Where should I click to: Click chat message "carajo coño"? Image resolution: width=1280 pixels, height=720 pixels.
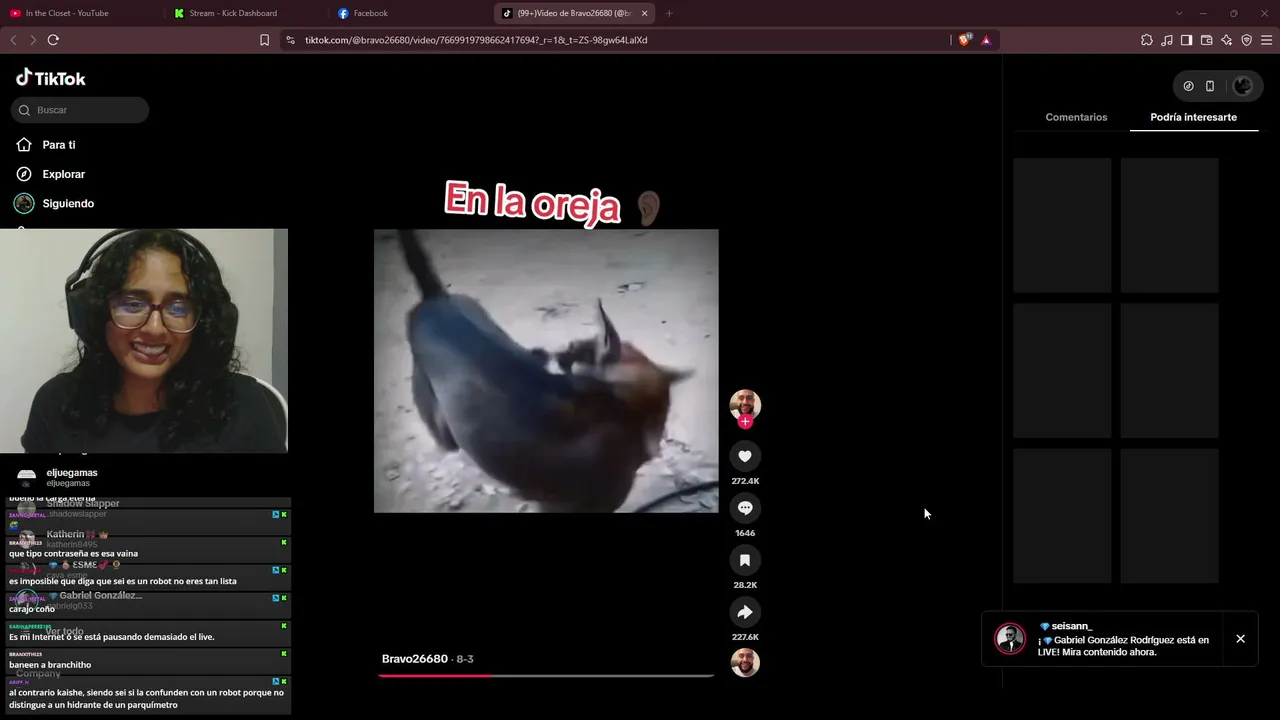[32, 609]
